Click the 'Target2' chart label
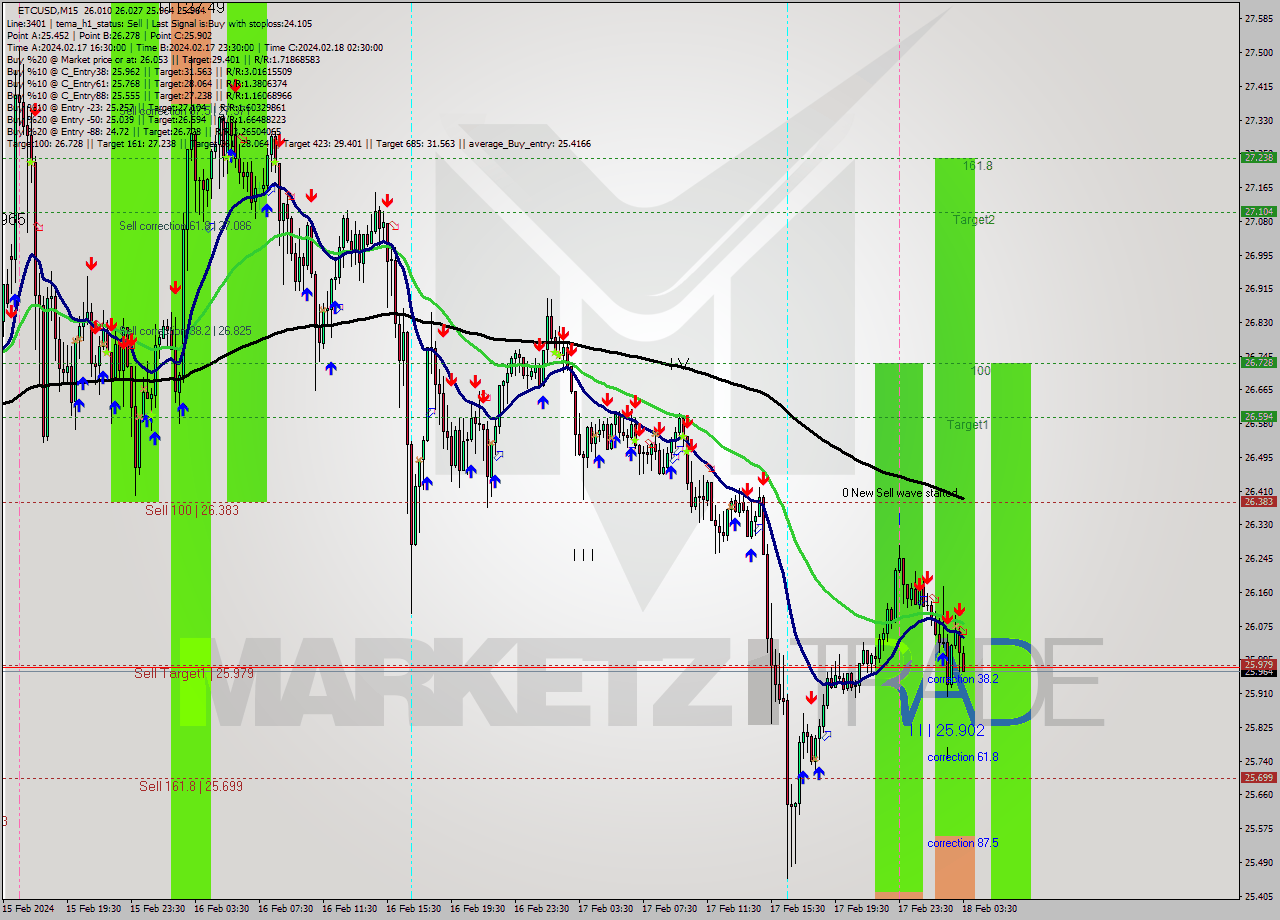Image resolution: width=1280 pixels, height=920 pixels. click(973, 219)
